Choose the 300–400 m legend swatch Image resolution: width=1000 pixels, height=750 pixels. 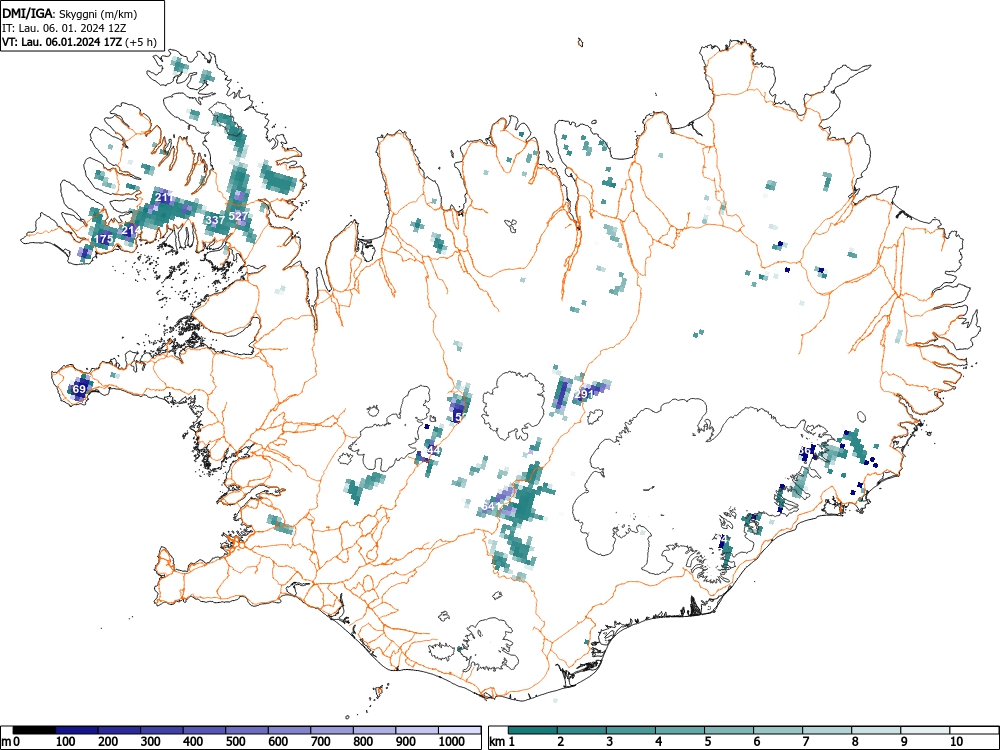pos(162,730)
